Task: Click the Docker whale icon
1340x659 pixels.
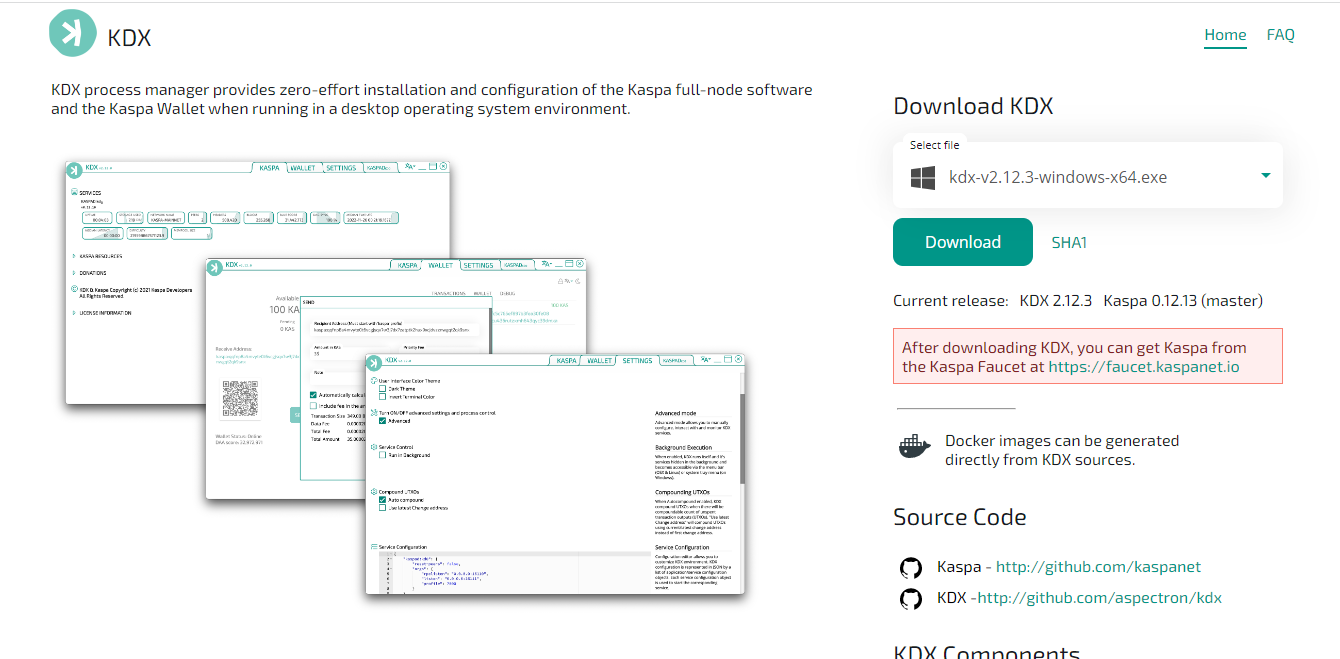Action: pyautogui.click(x=914, y=446)
